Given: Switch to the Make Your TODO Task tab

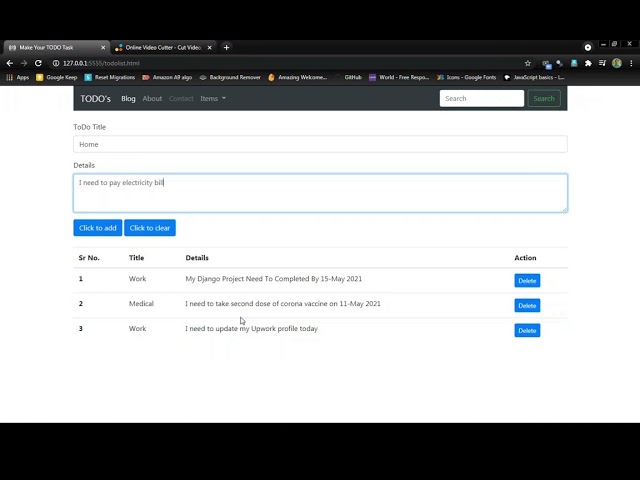Looking at the screenshot, I should [55, 48].
